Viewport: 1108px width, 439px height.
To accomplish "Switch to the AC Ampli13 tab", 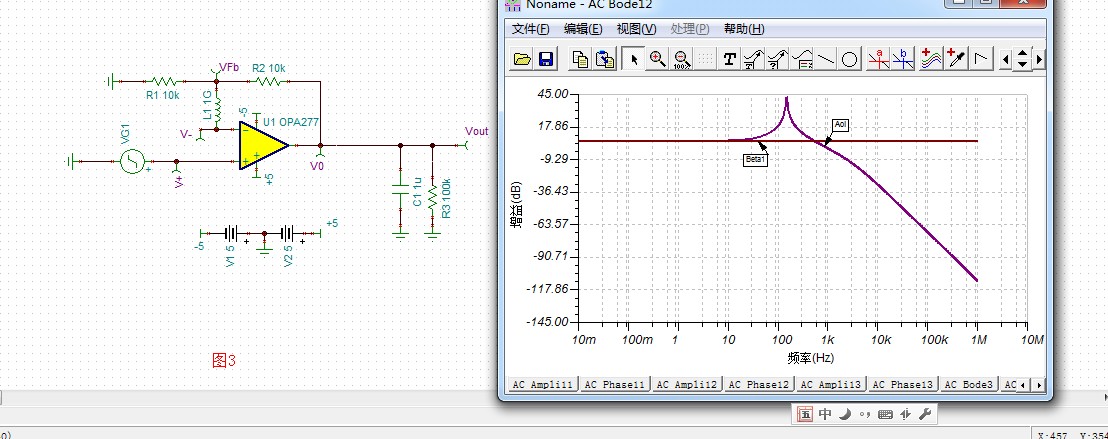I will point(831,385).
